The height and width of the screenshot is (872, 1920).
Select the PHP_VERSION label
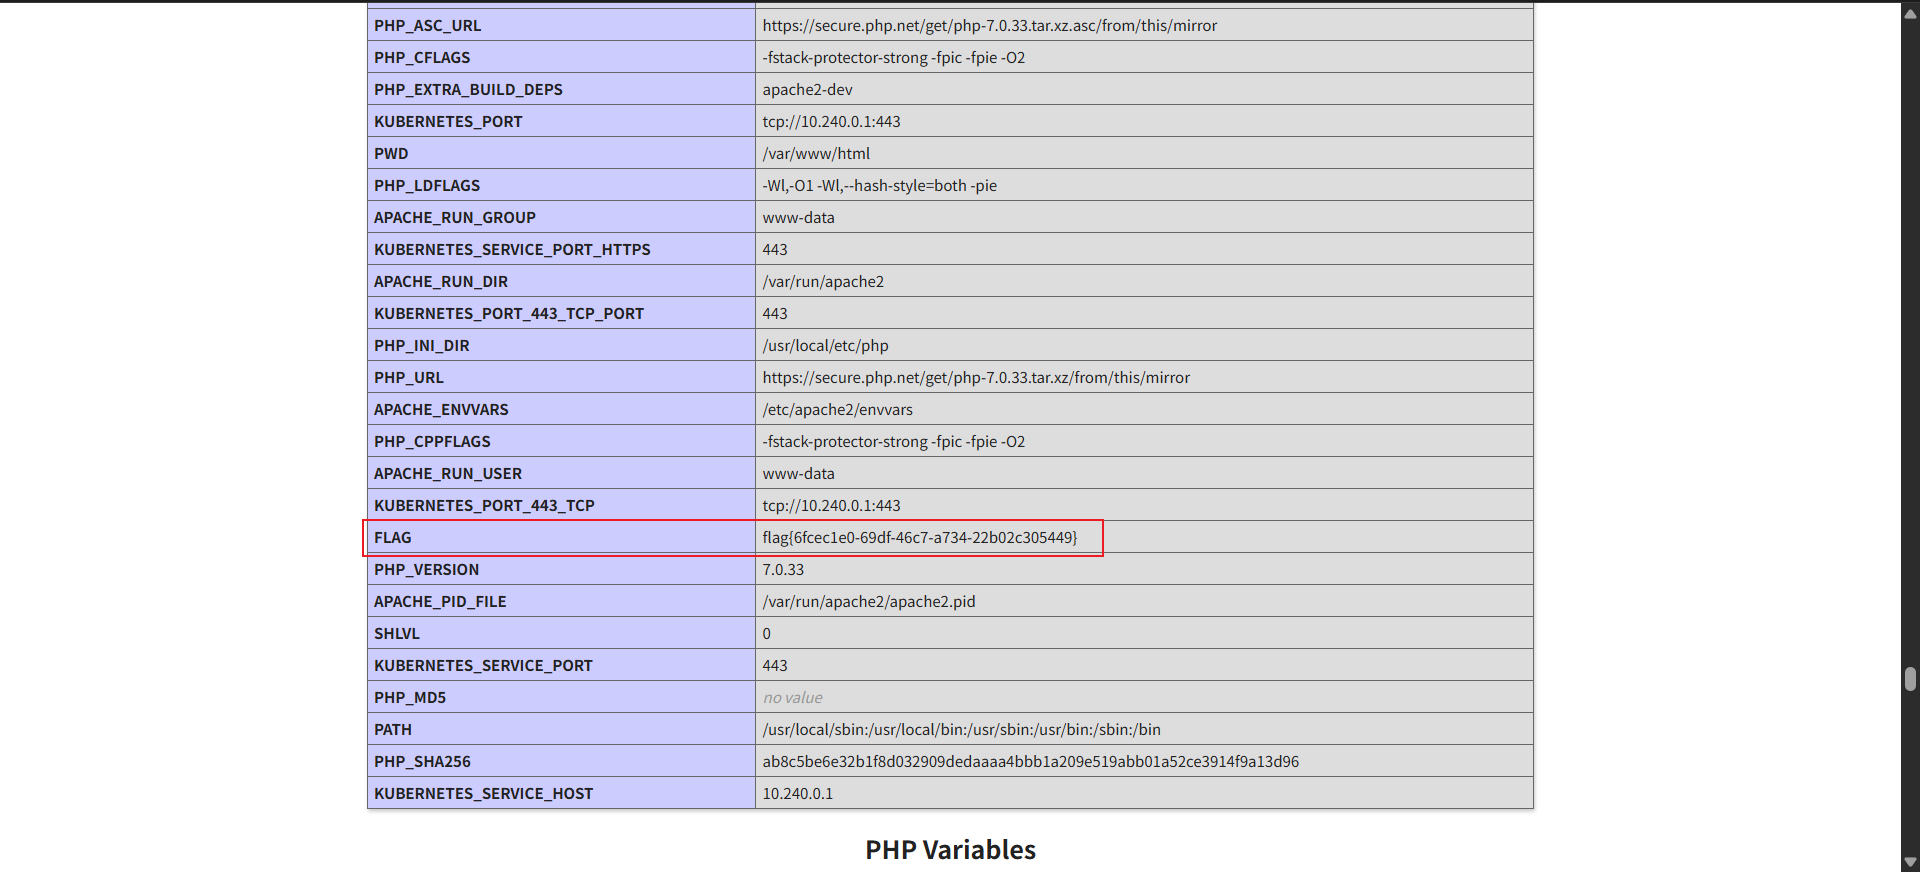pos(427,570)
